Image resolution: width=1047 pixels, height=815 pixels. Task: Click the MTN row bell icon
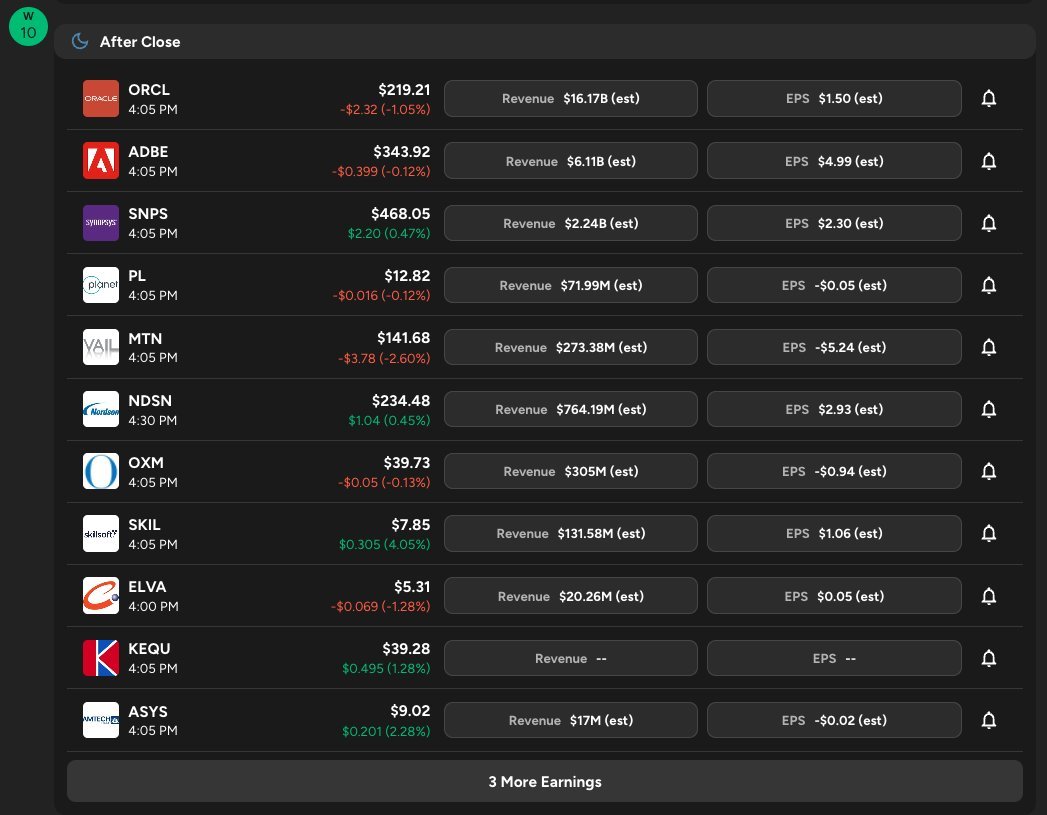[989, 347]
